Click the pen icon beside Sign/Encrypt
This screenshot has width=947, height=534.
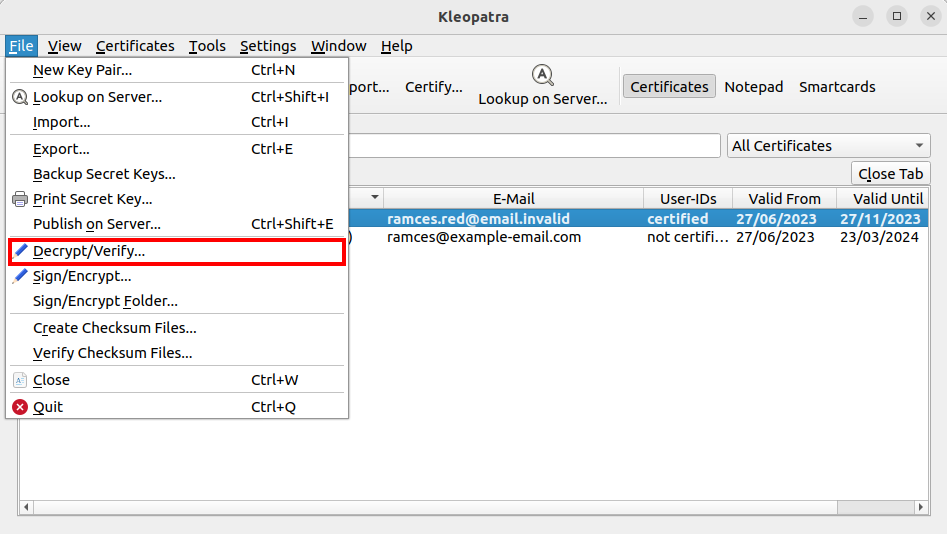21,275
